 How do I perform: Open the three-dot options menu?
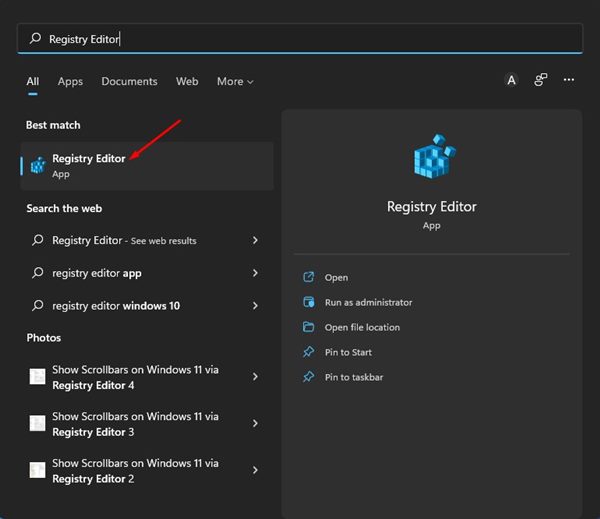click(569, 81)
